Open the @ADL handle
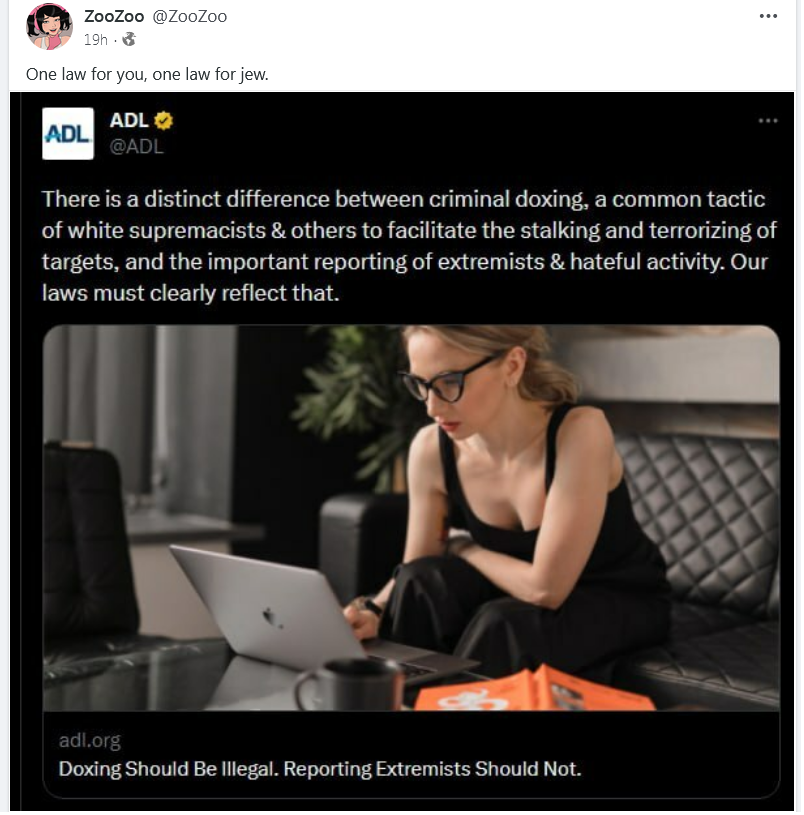 [x=136, y=147]
